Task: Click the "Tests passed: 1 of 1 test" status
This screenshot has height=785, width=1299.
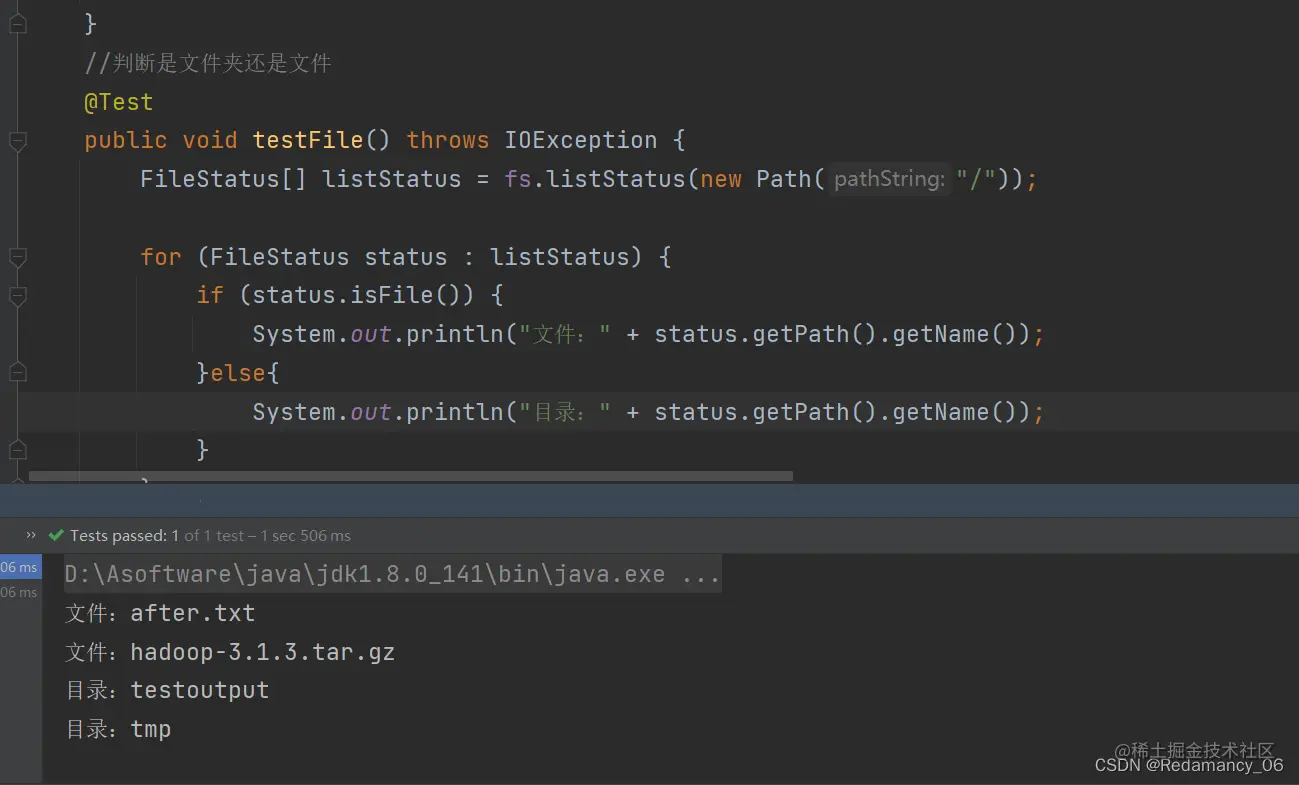Action: click(x=157, y=536)
